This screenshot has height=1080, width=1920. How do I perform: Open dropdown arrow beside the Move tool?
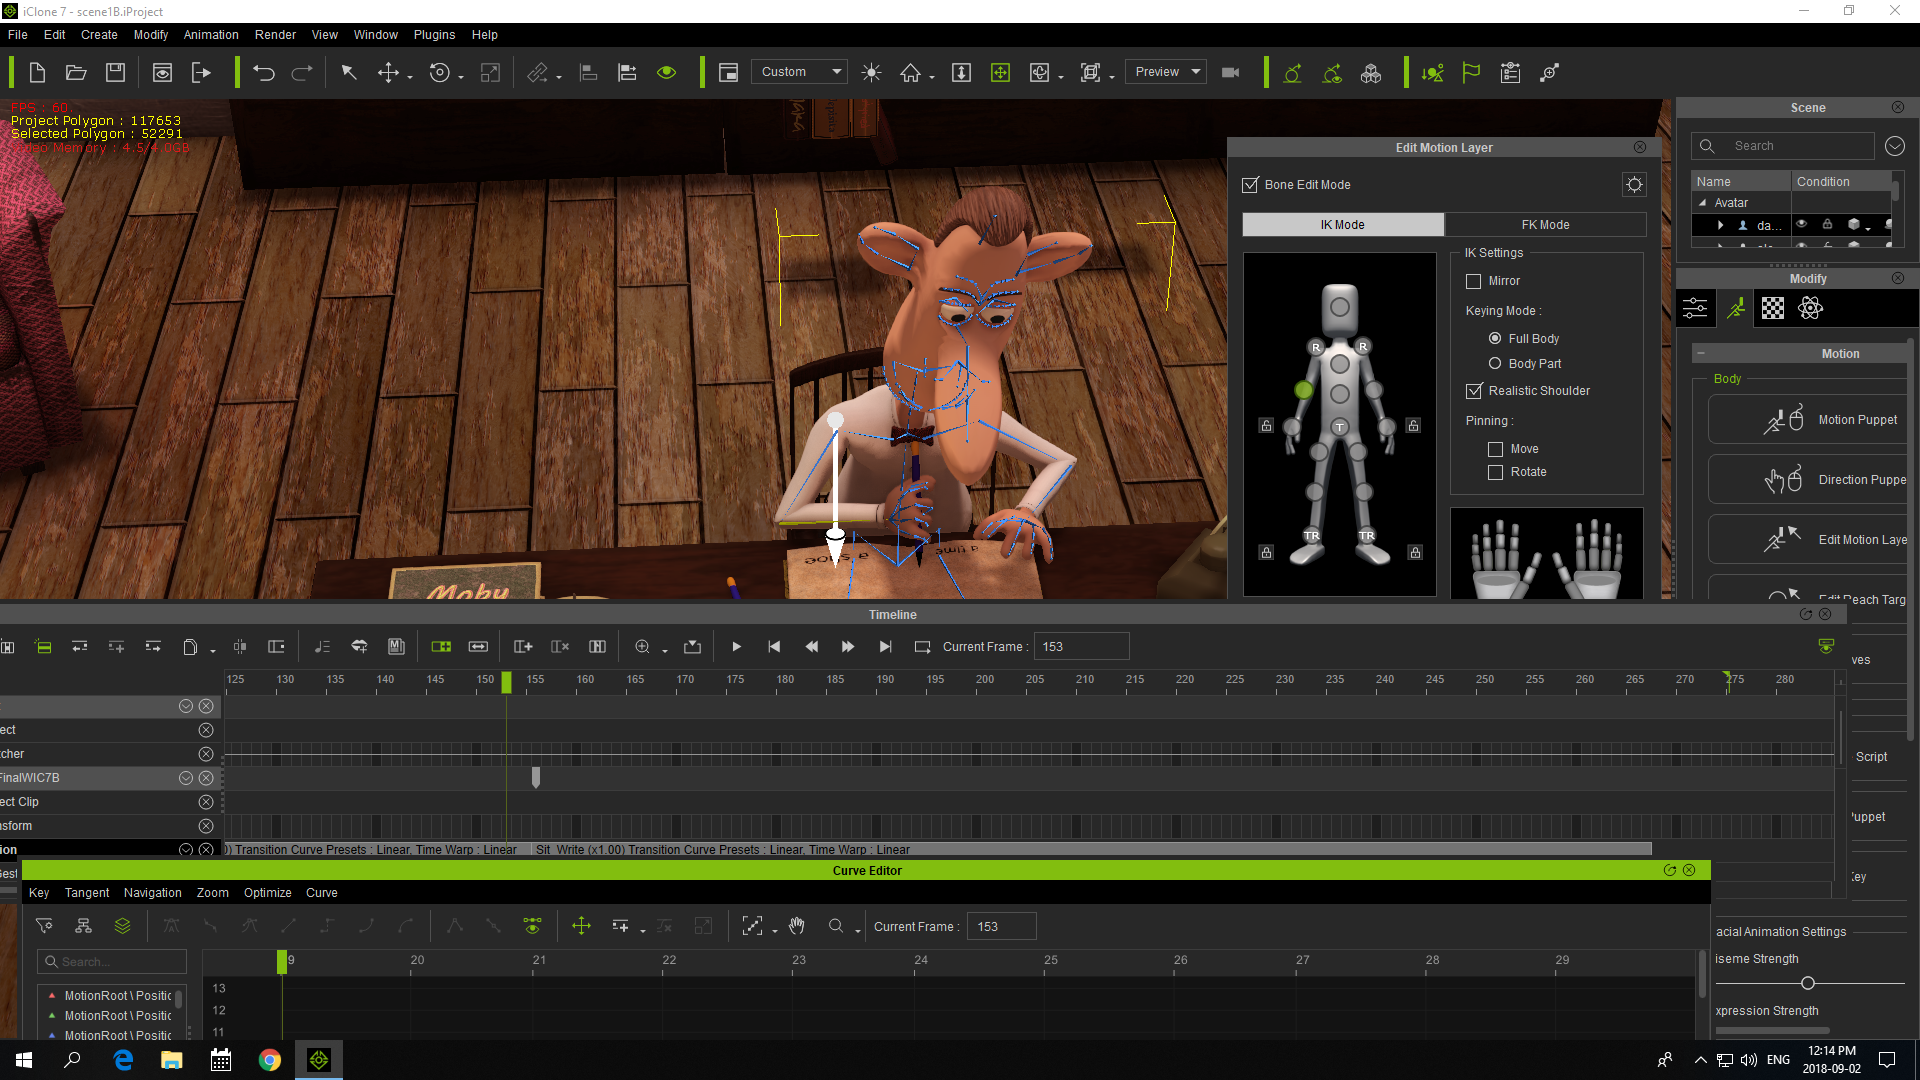[x=410, y=77]
